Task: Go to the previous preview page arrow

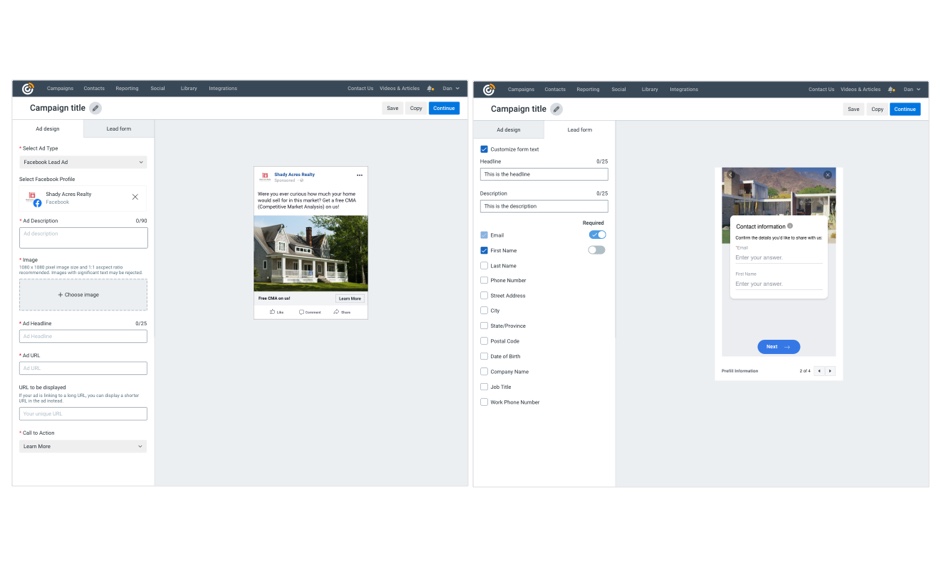Action: click(819, 371)
